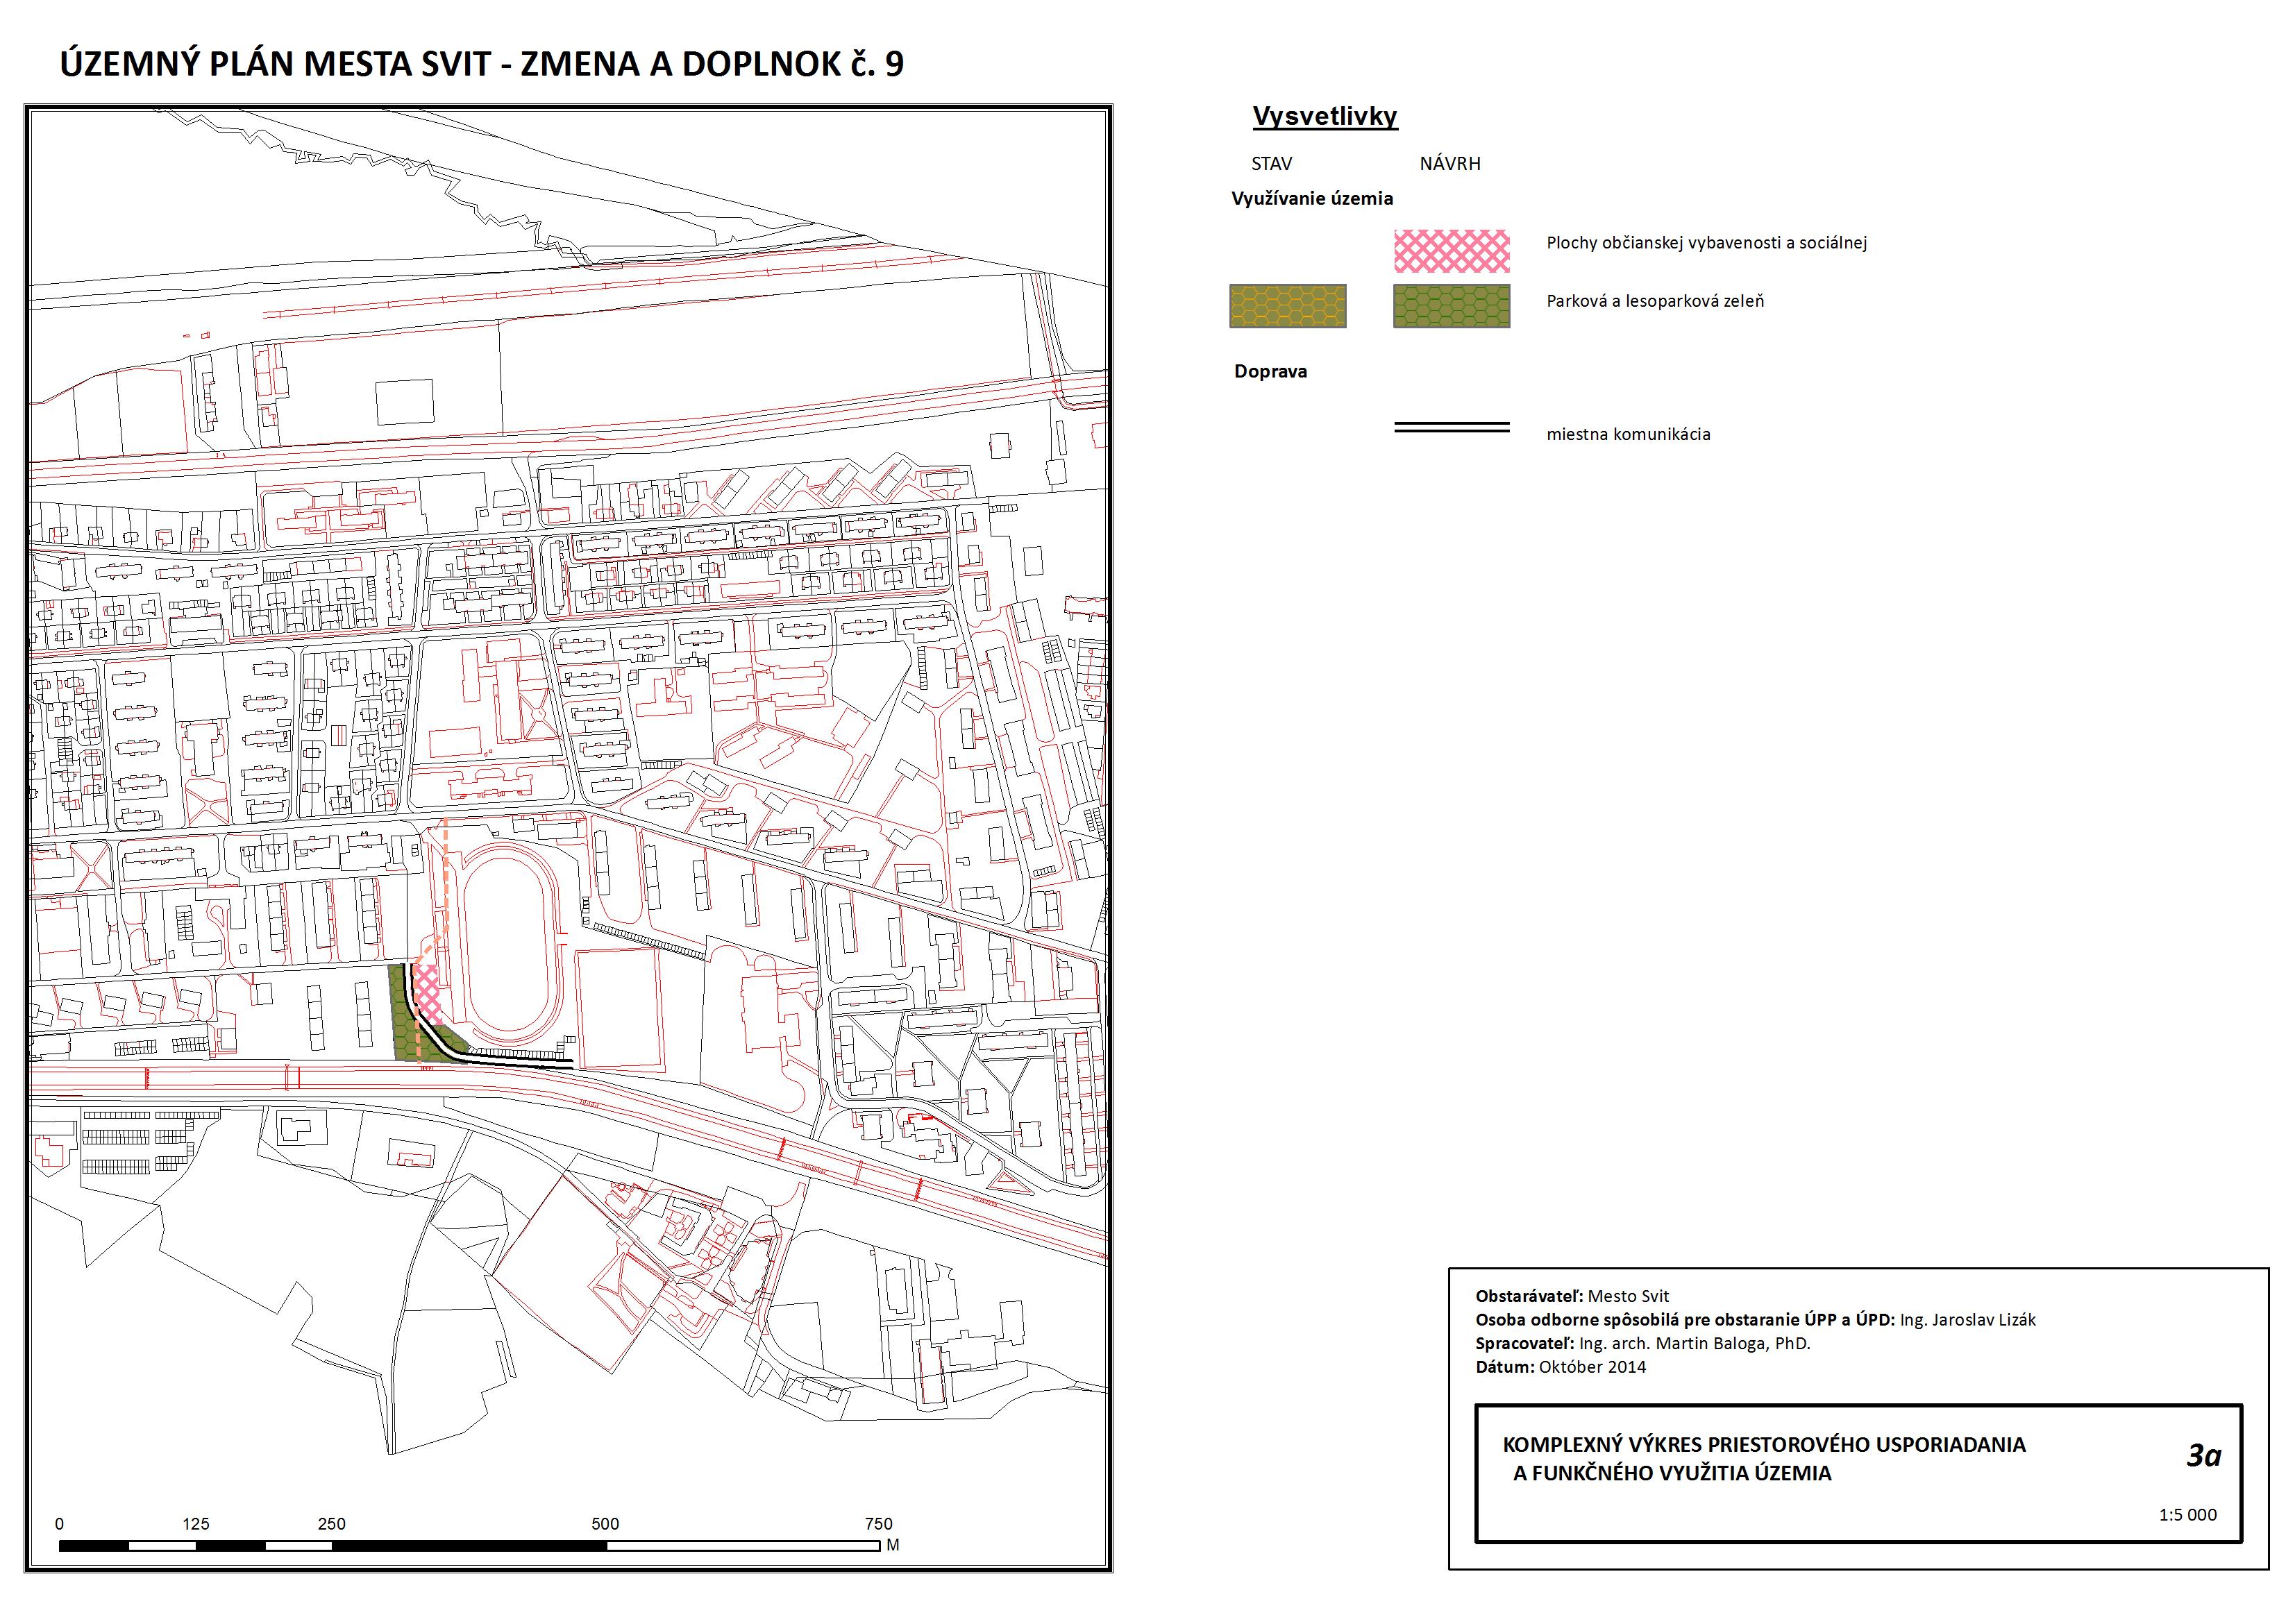
Task: Click the scale bar 750 label
Action: [x=878, y=1524]
